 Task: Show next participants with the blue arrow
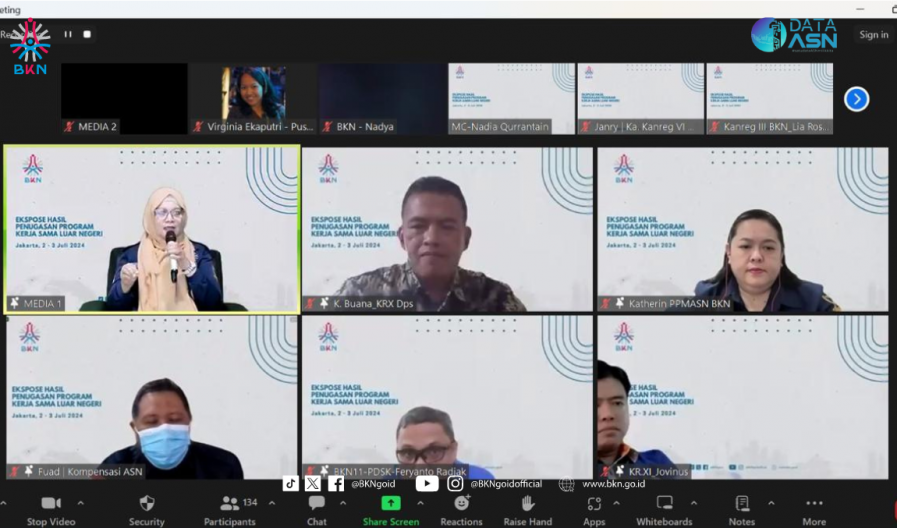[856, 99]
